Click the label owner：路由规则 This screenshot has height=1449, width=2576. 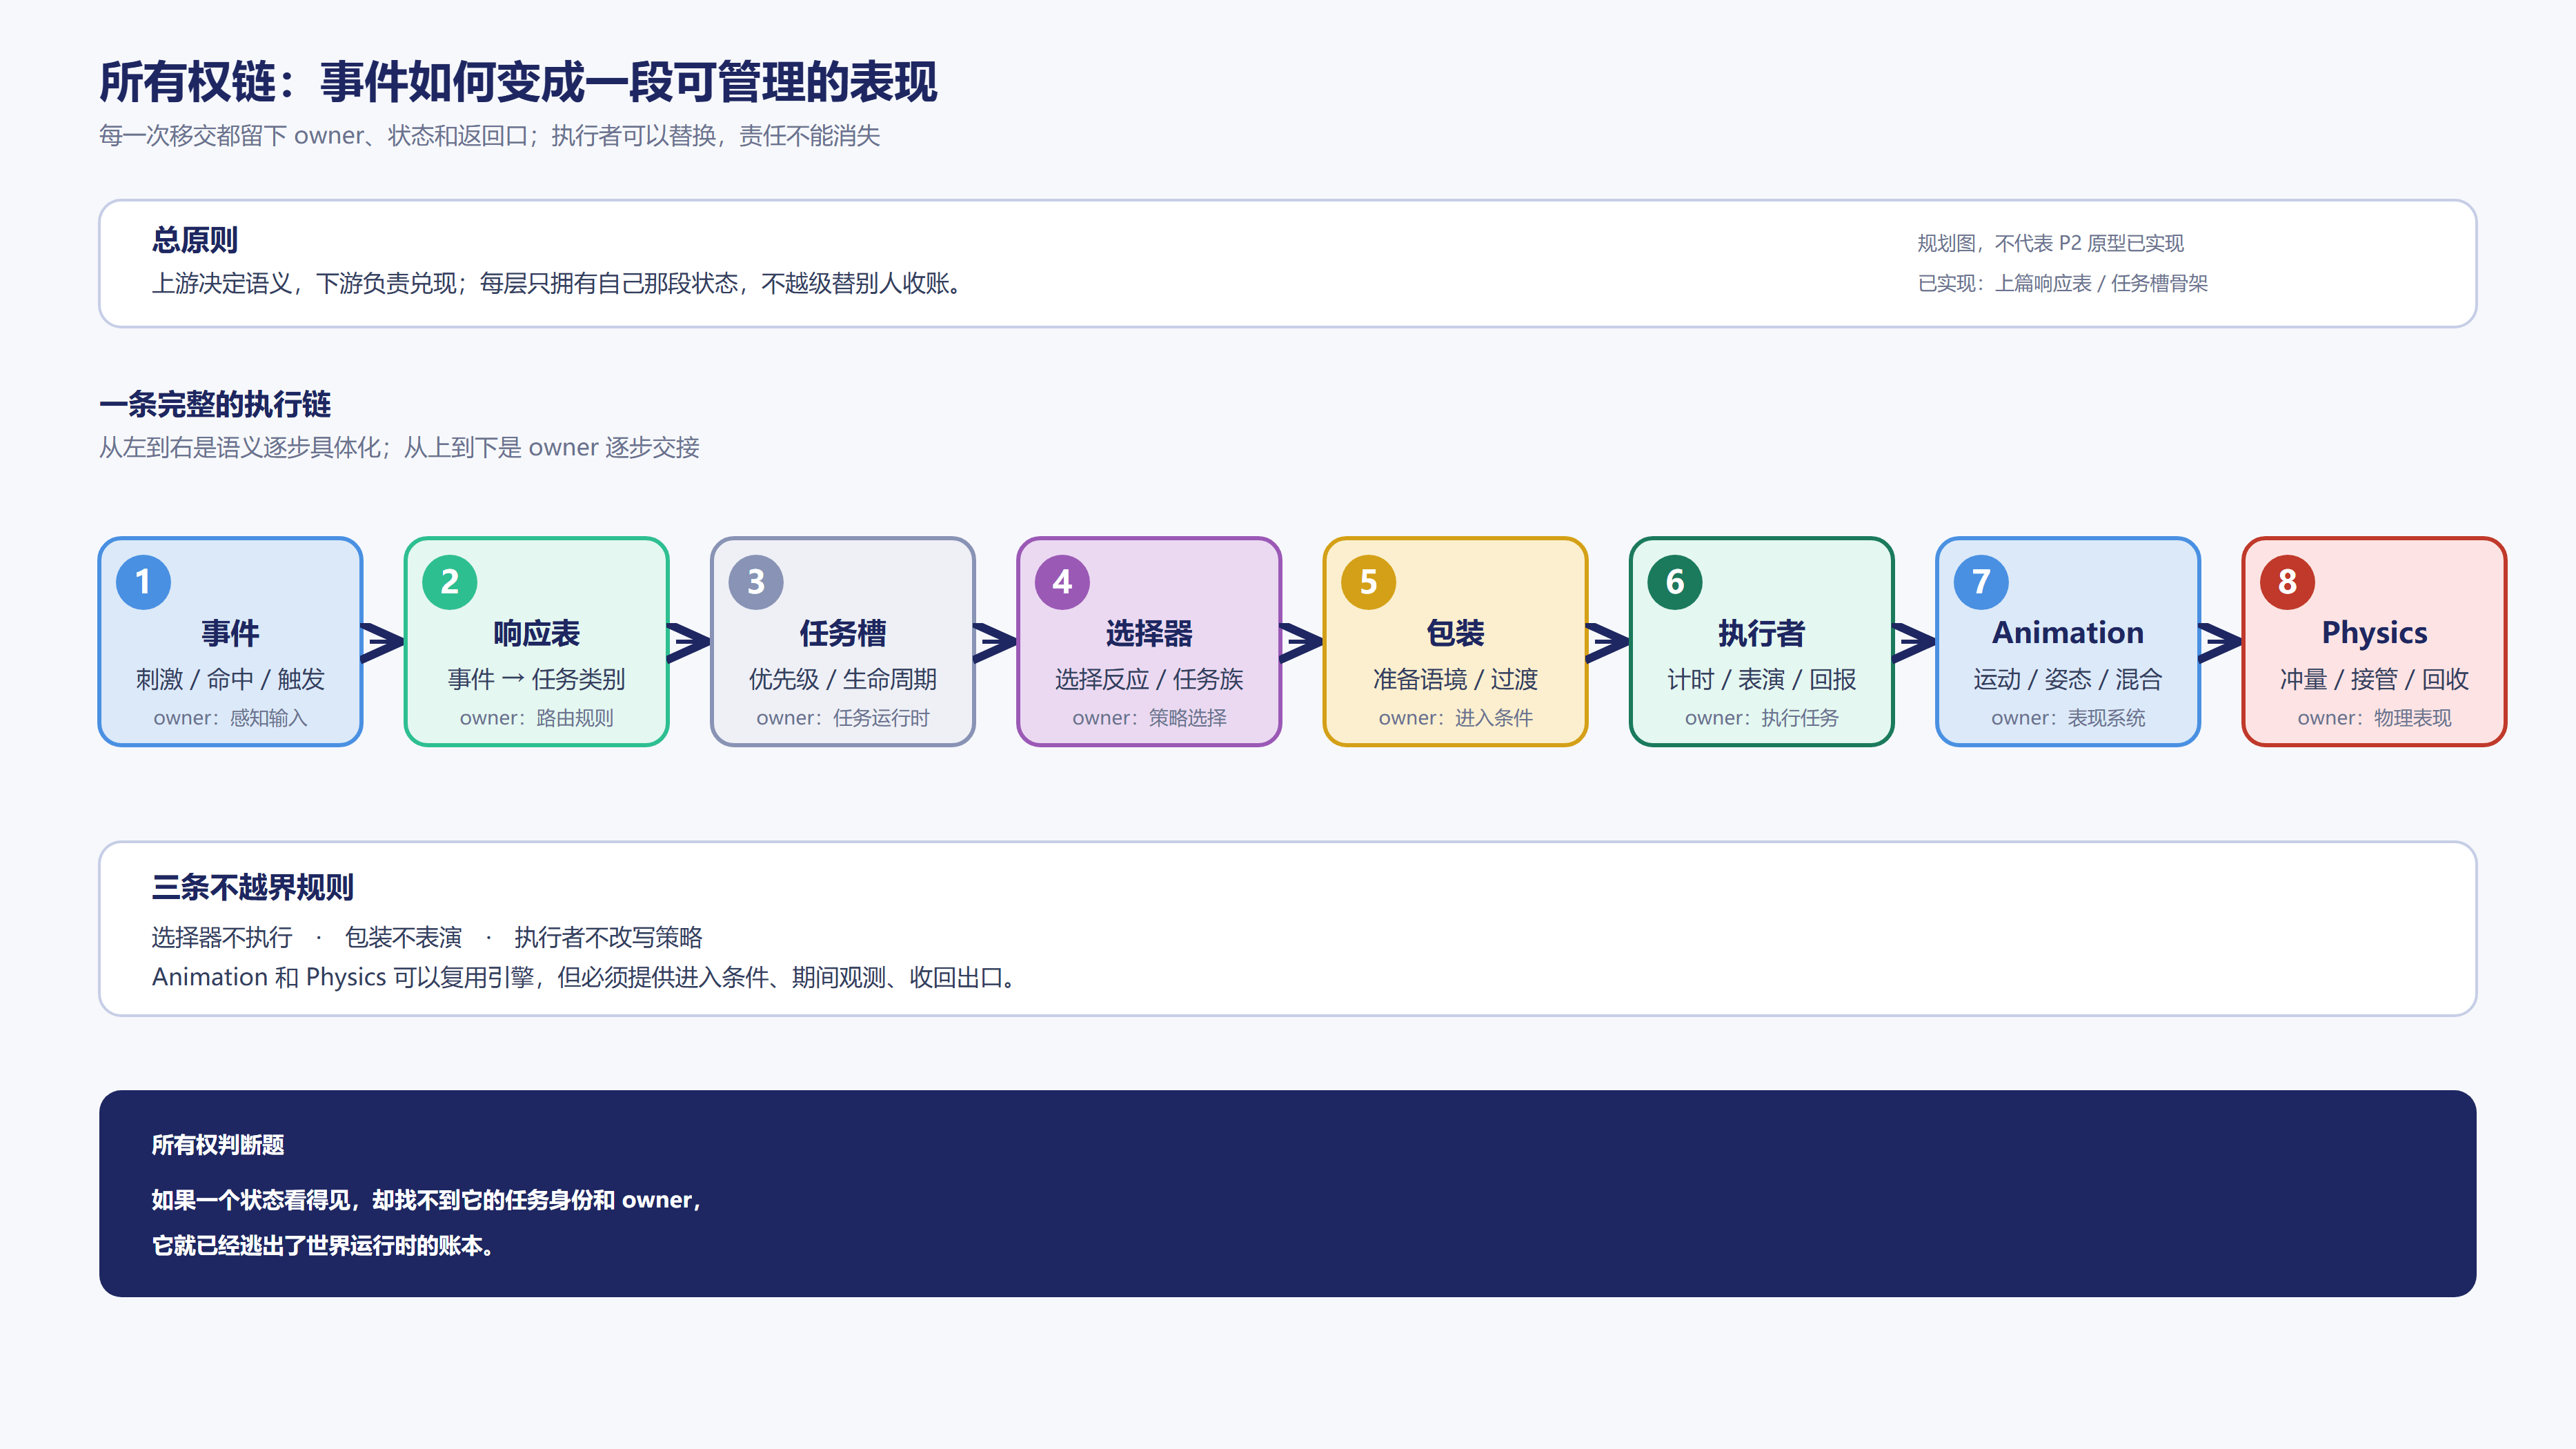click(x=536, y=718)
